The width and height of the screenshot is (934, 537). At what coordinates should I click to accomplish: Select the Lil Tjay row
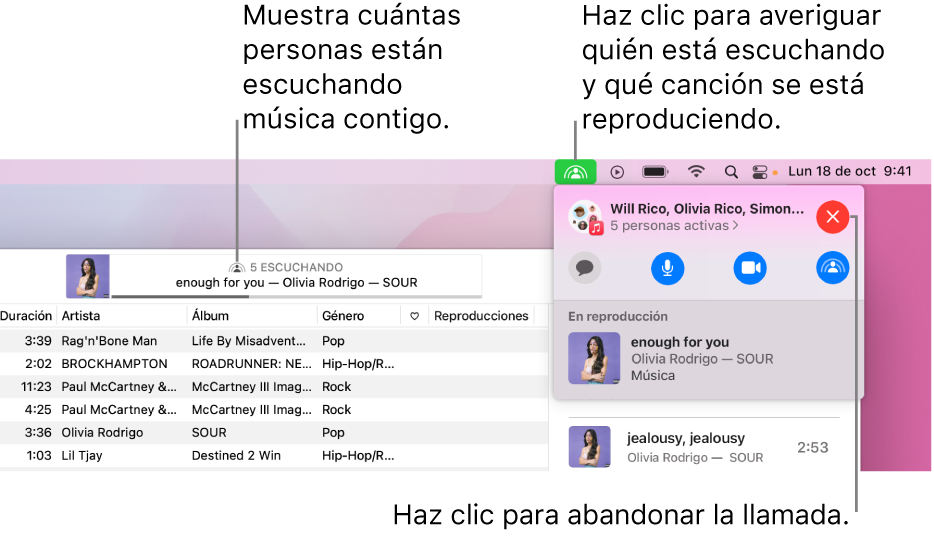274,455
